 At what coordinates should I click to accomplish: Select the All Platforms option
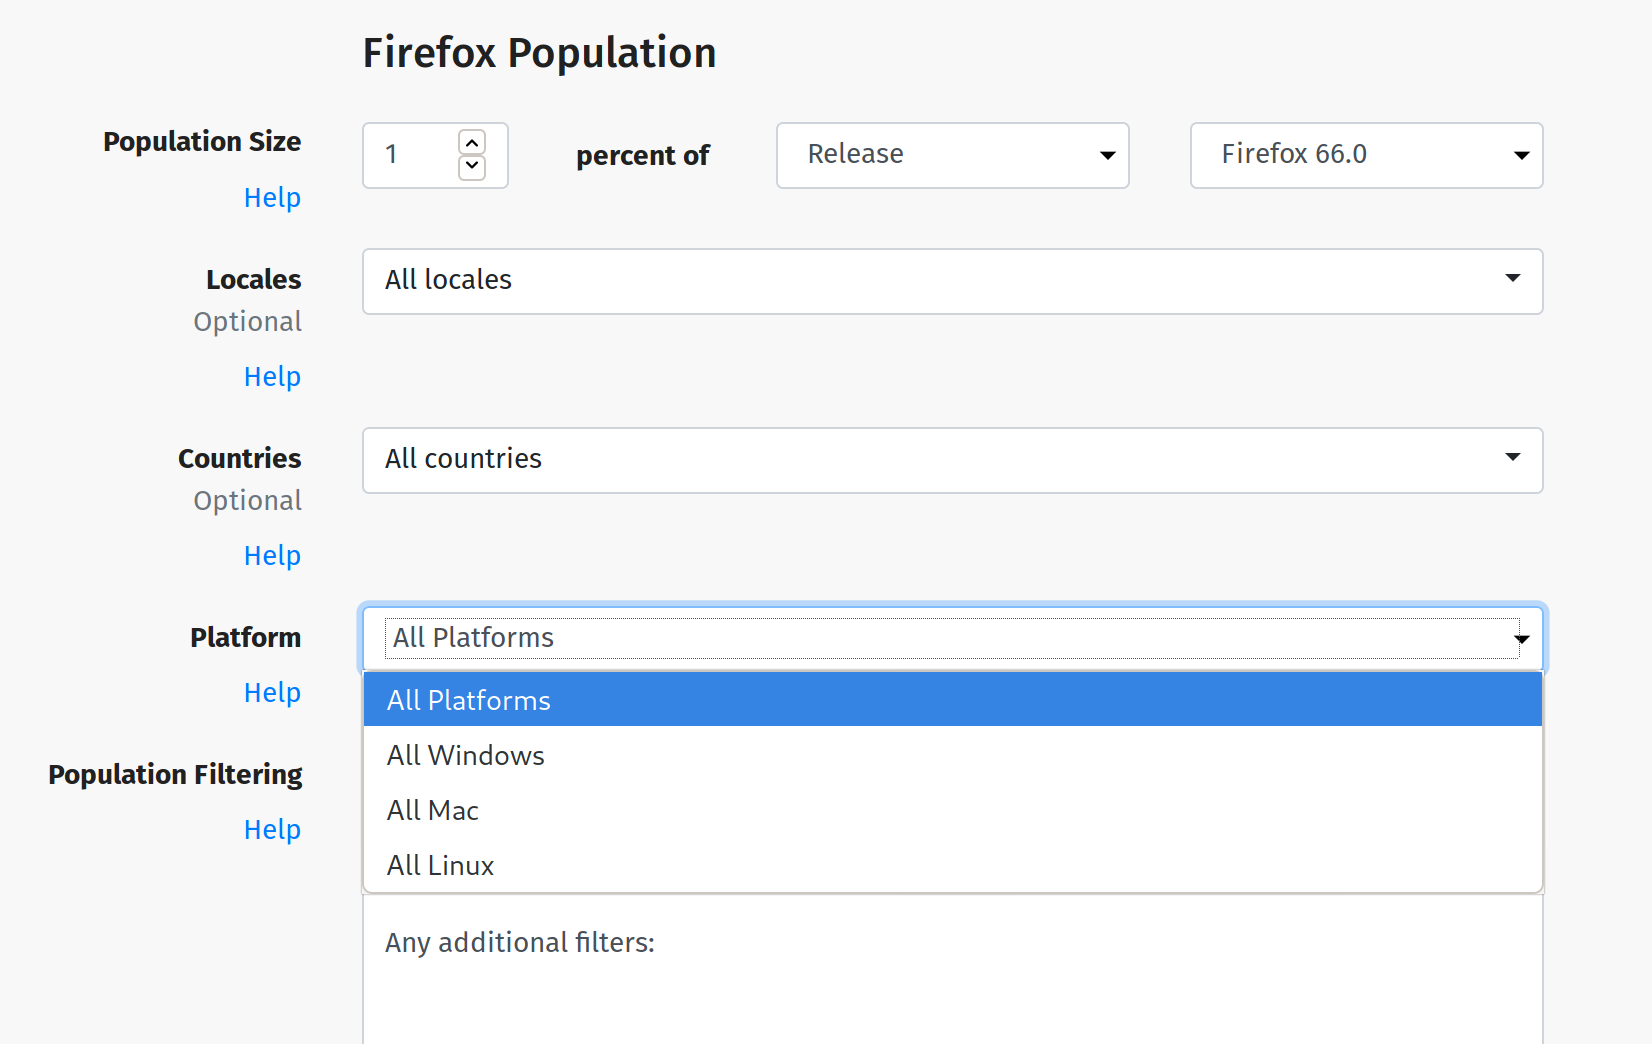tap(953, 700)
